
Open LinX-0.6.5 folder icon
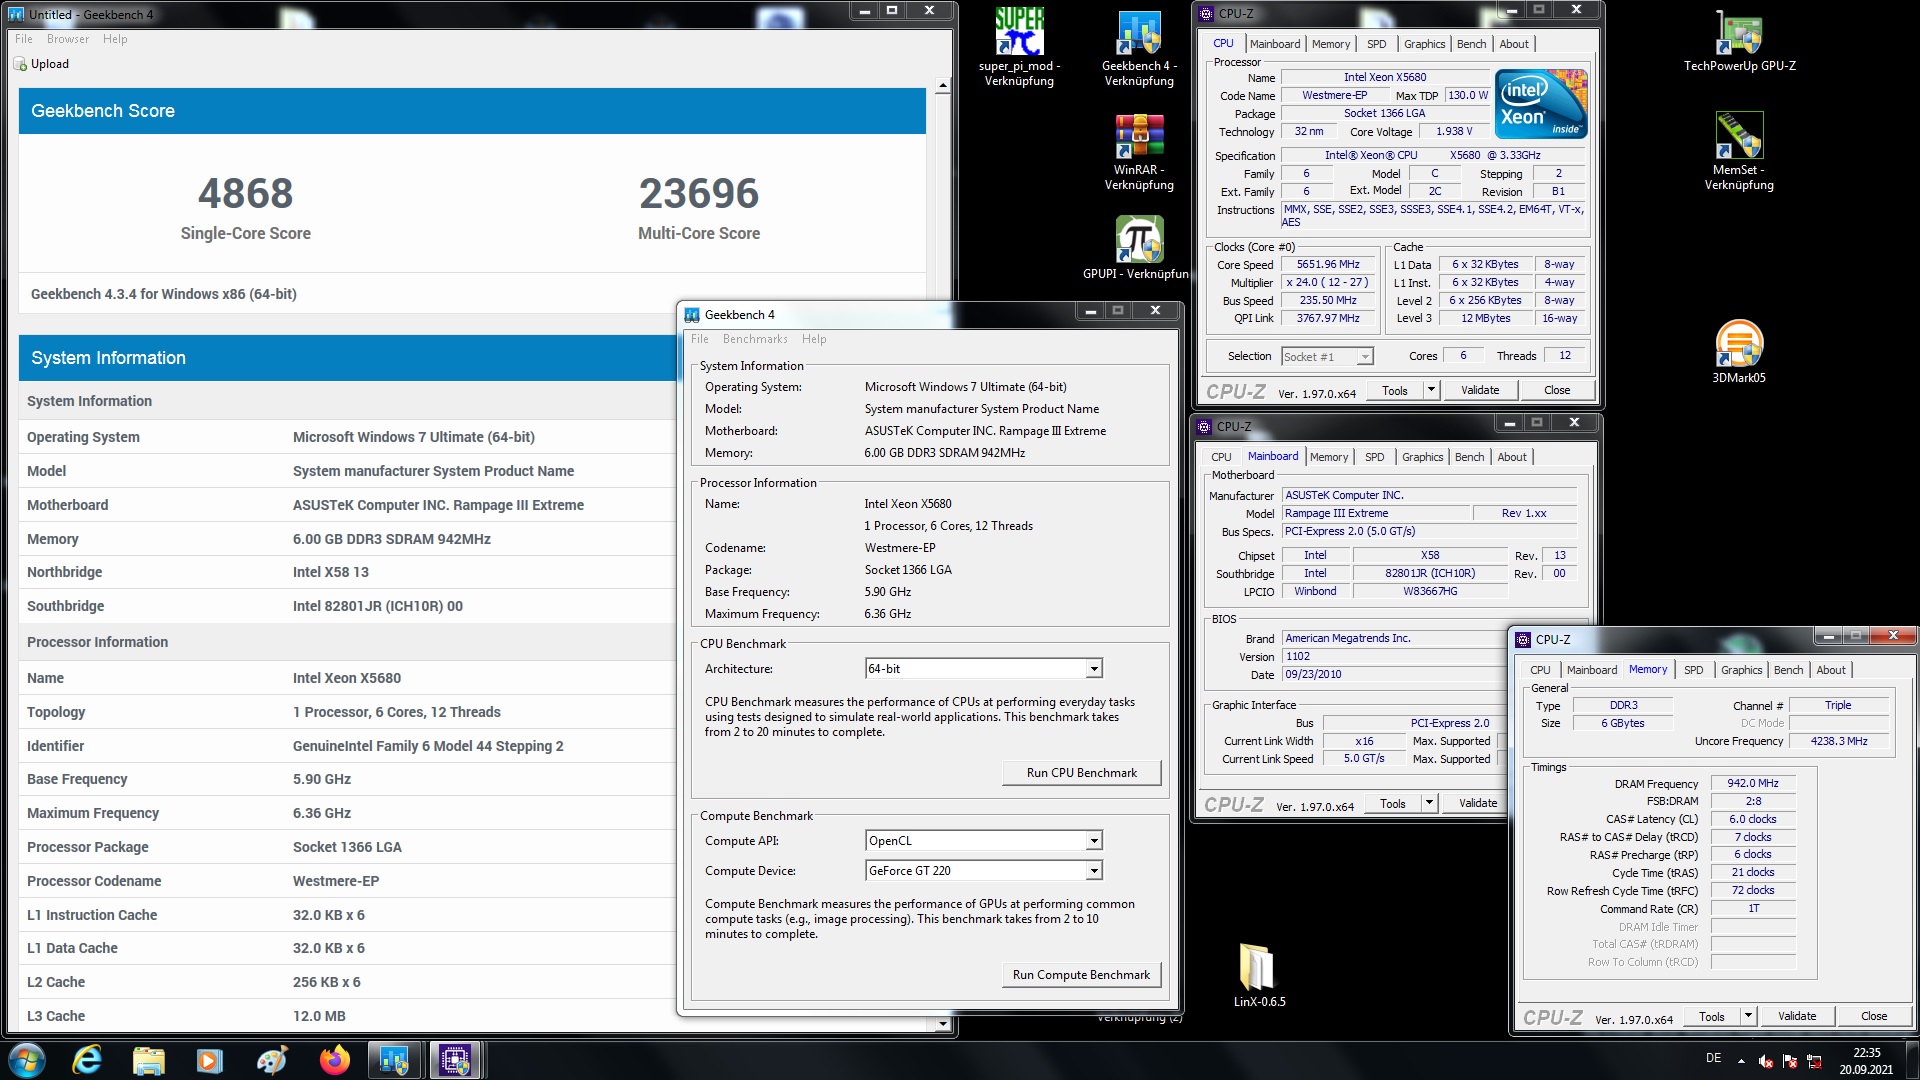[1258, 974]
